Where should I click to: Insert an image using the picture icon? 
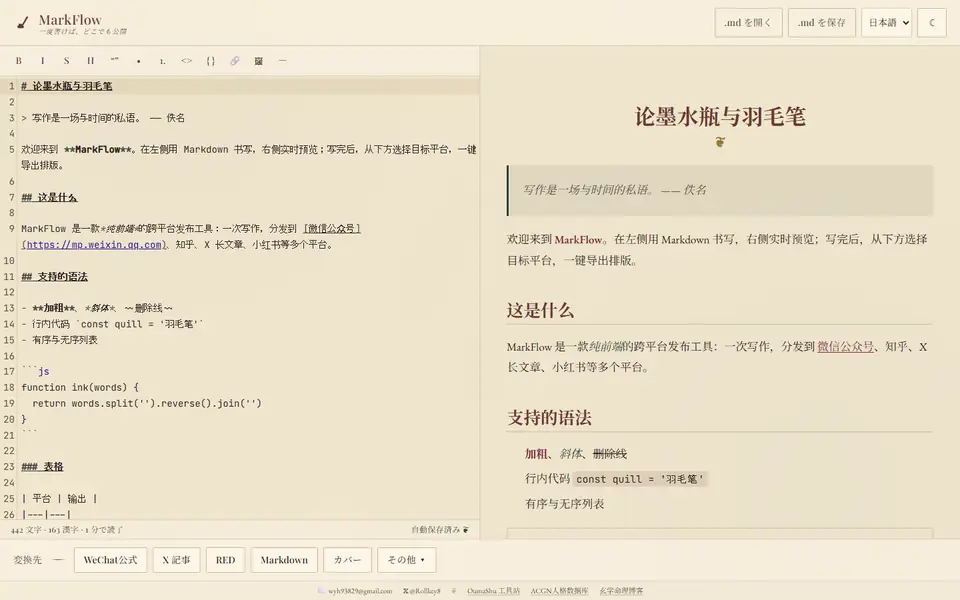(258, 61)
